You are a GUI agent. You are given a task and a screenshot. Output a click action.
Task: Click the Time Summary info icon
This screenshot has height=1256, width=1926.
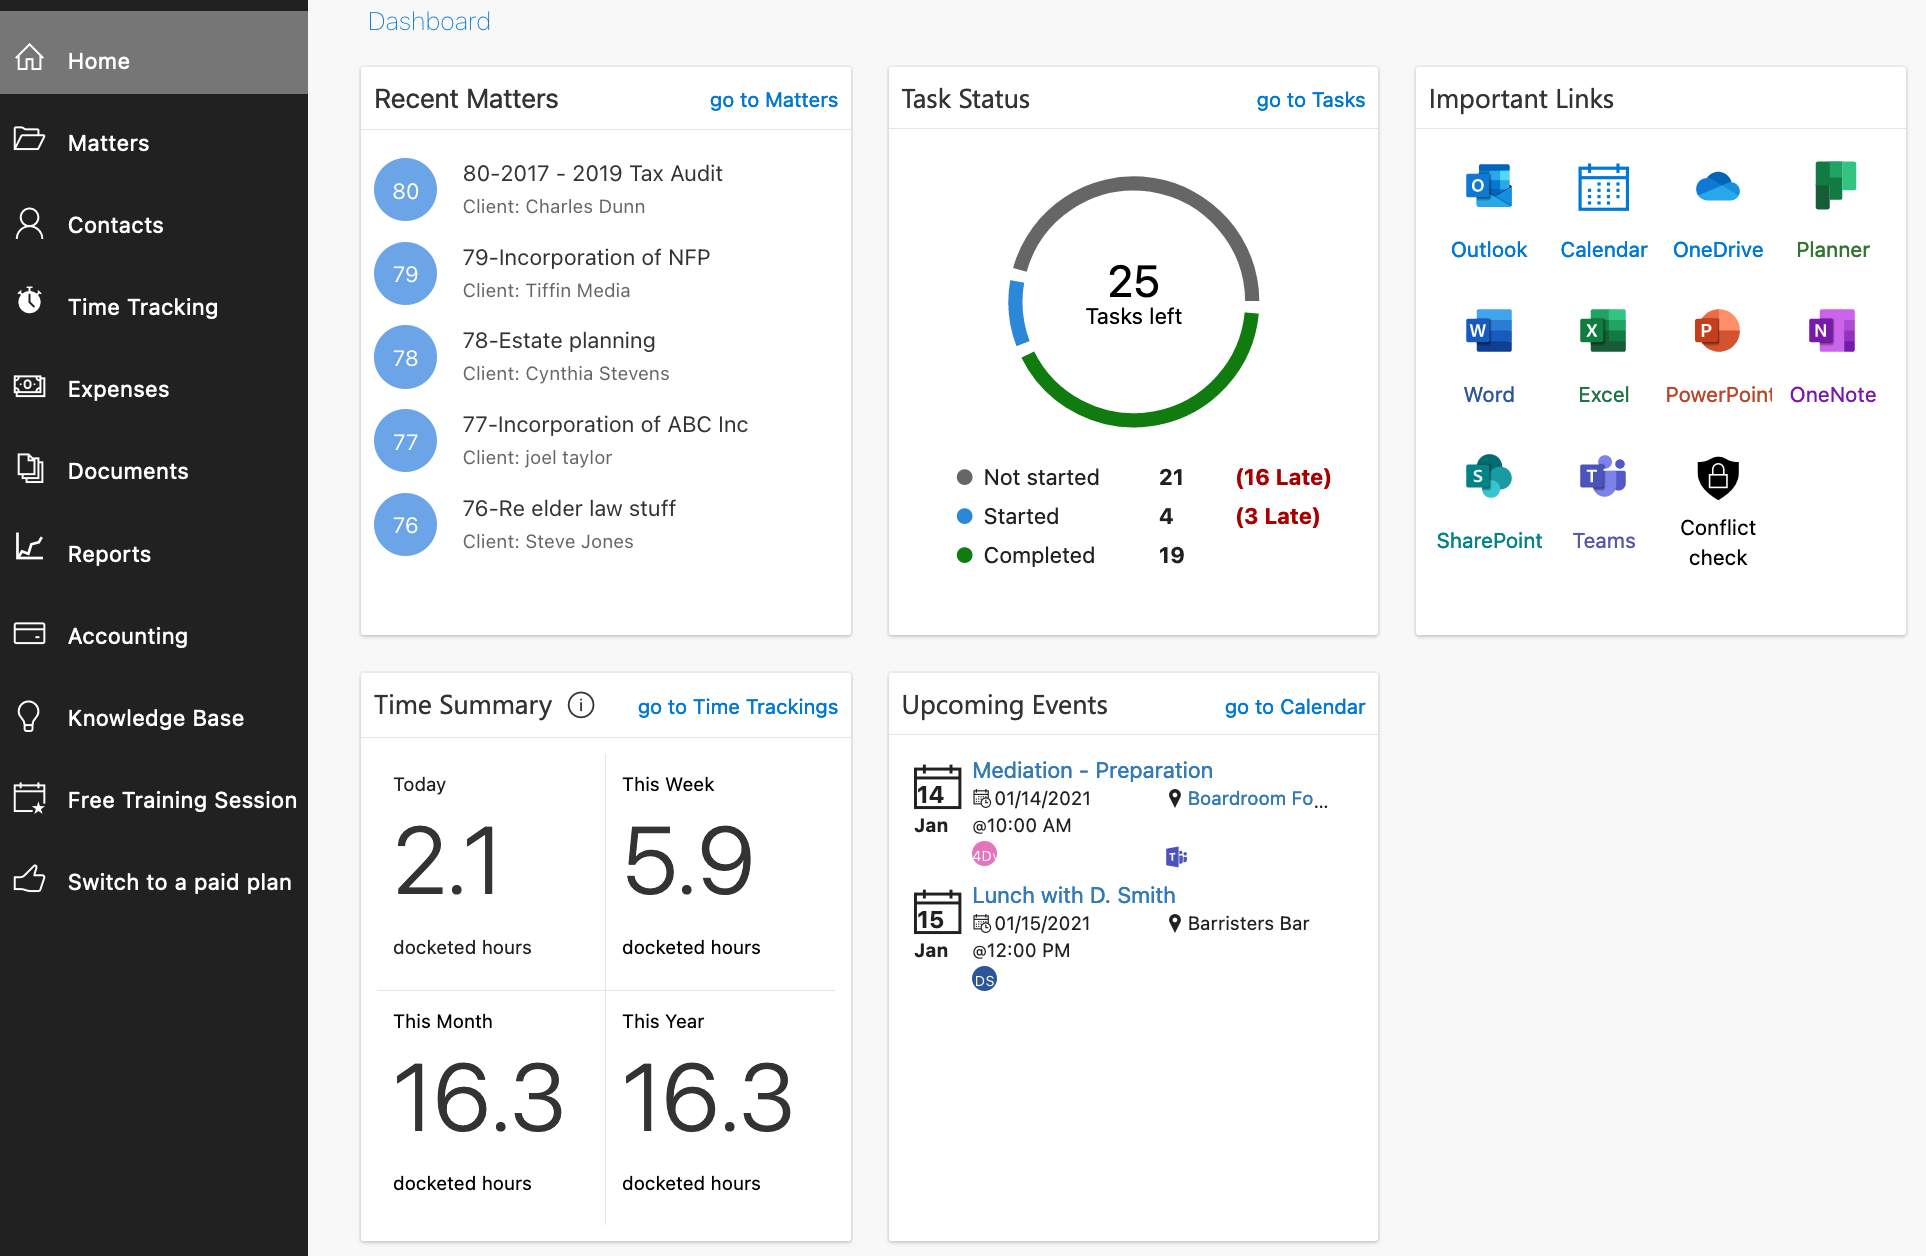pos(581,705)
